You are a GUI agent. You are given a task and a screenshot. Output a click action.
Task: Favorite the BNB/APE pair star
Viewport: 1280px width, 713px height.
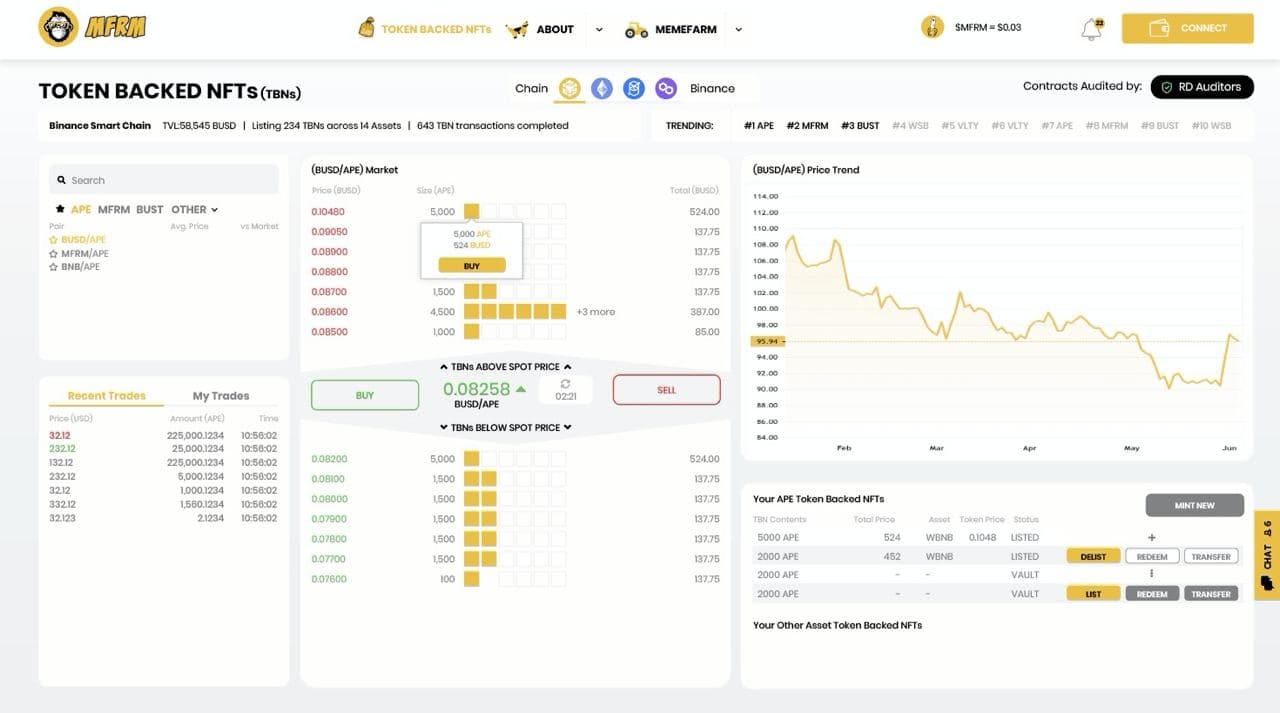54,267
